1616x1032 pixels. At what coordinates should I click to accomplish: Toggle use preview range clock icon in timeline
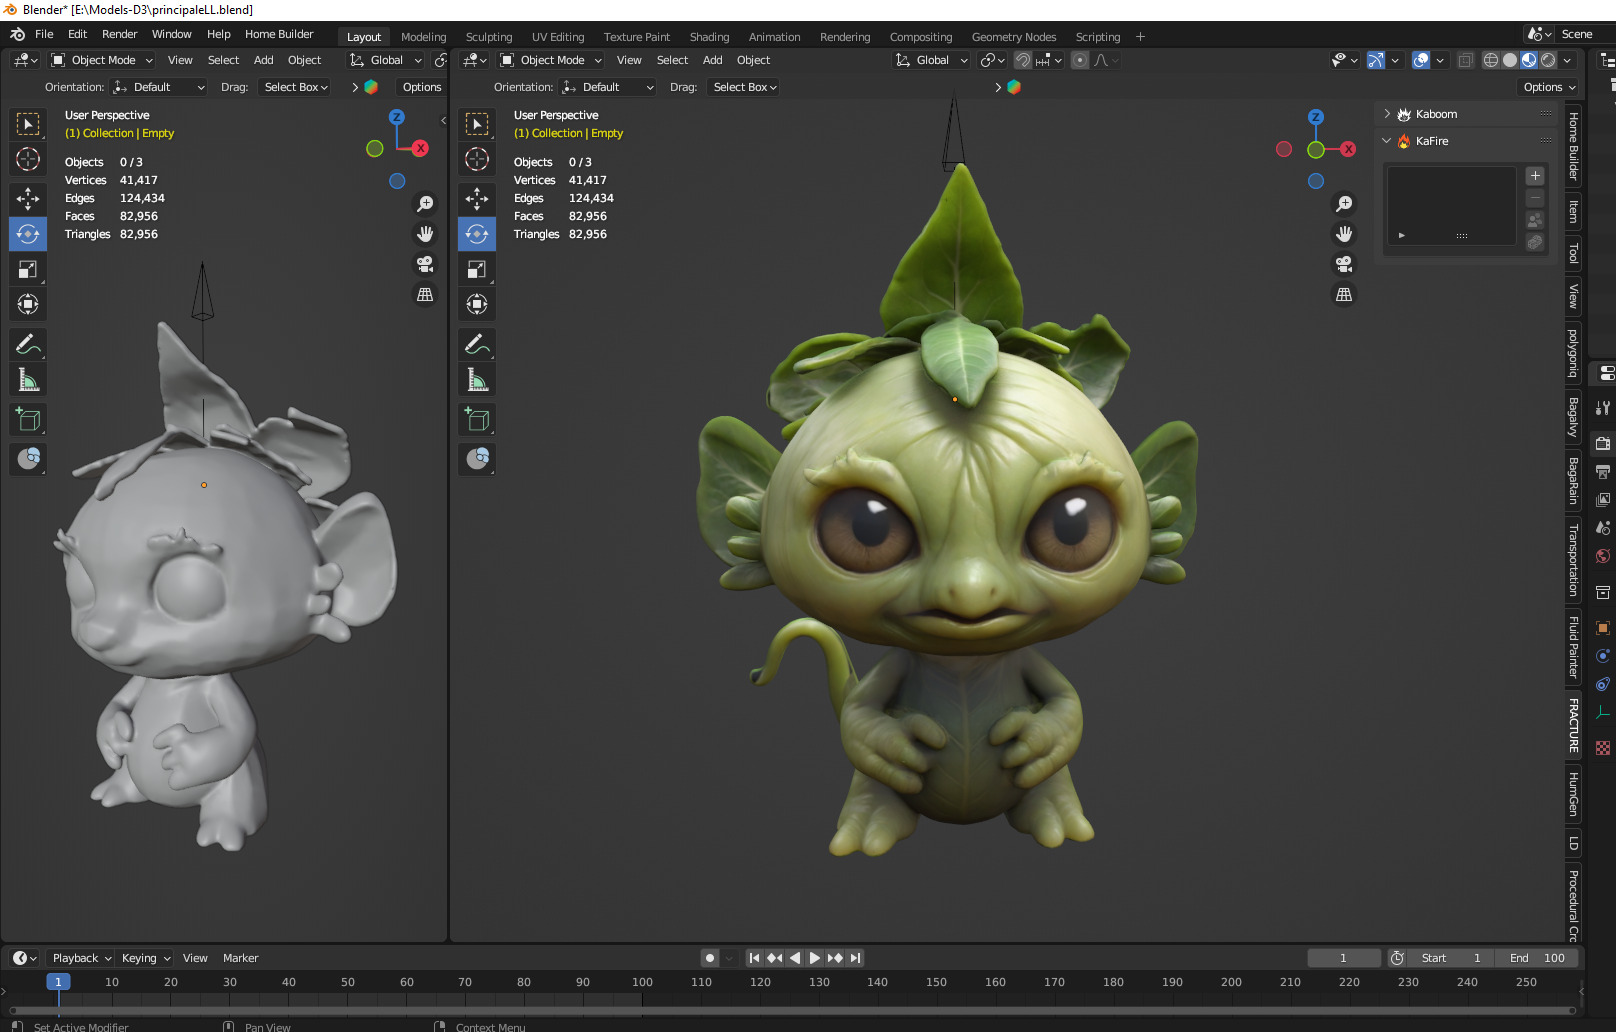[x=1397, y=958]
